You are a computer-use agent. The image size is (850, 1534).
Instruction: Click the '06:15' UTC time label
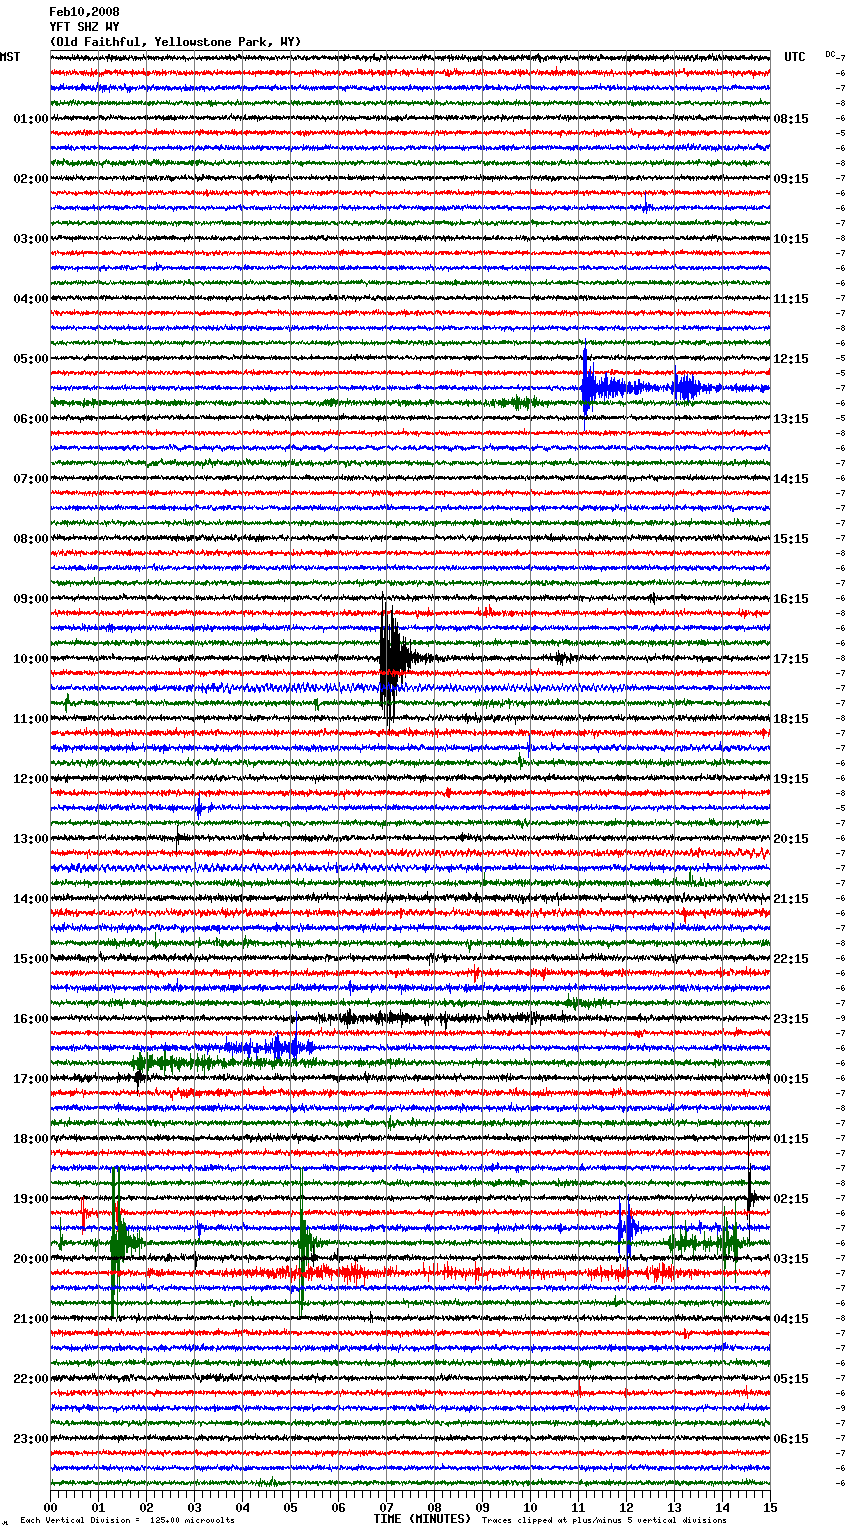(791, 1439)
